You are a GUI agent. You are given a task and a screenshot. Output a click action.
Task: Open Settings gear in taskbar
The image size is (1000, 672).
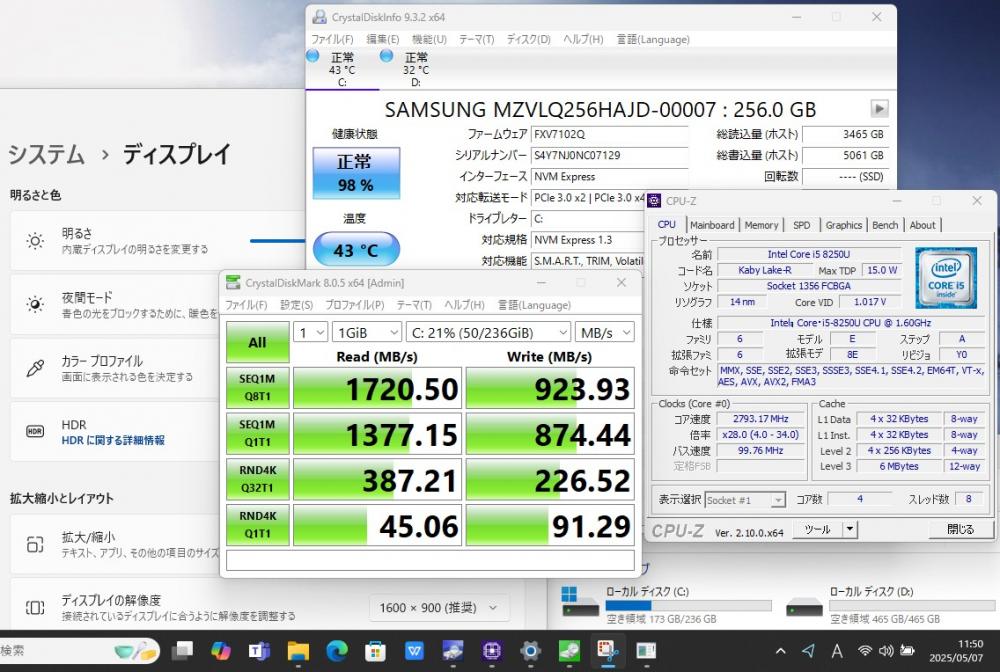tap(530, 651)
